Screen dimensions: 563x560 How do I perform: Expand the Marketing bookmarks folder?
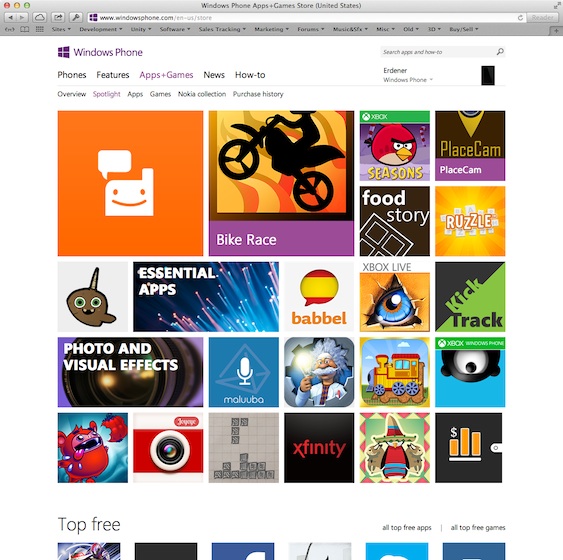(271, 29)
